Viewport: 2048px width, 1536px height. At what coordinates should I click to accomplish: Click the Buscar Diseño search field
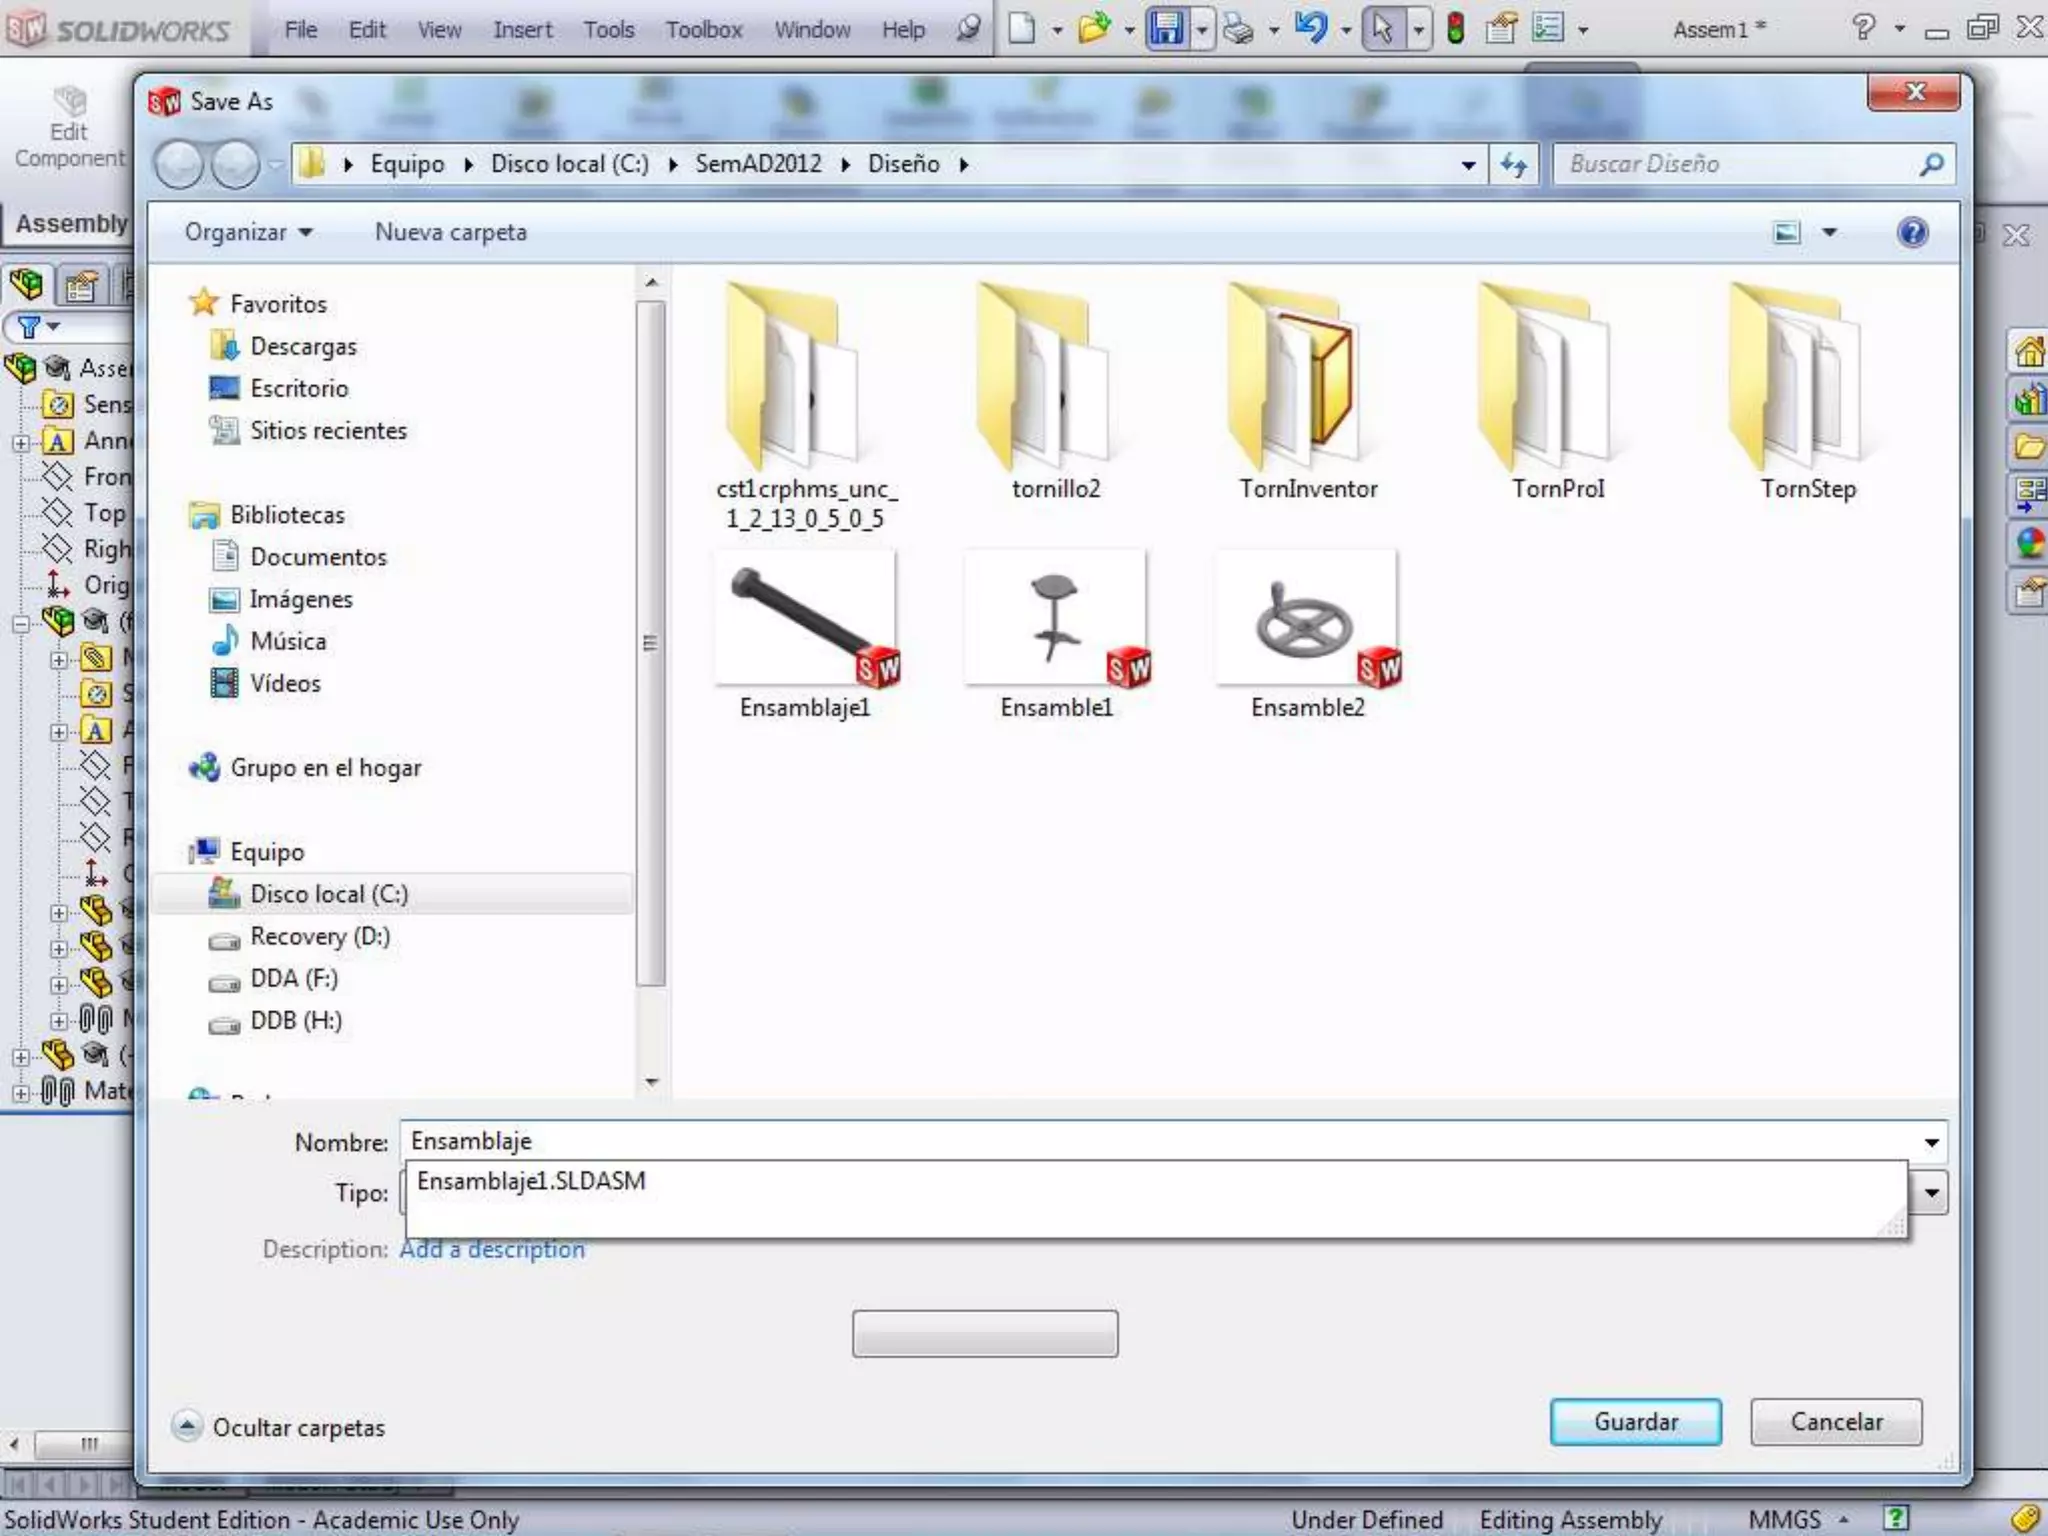tap(1738, 164)
